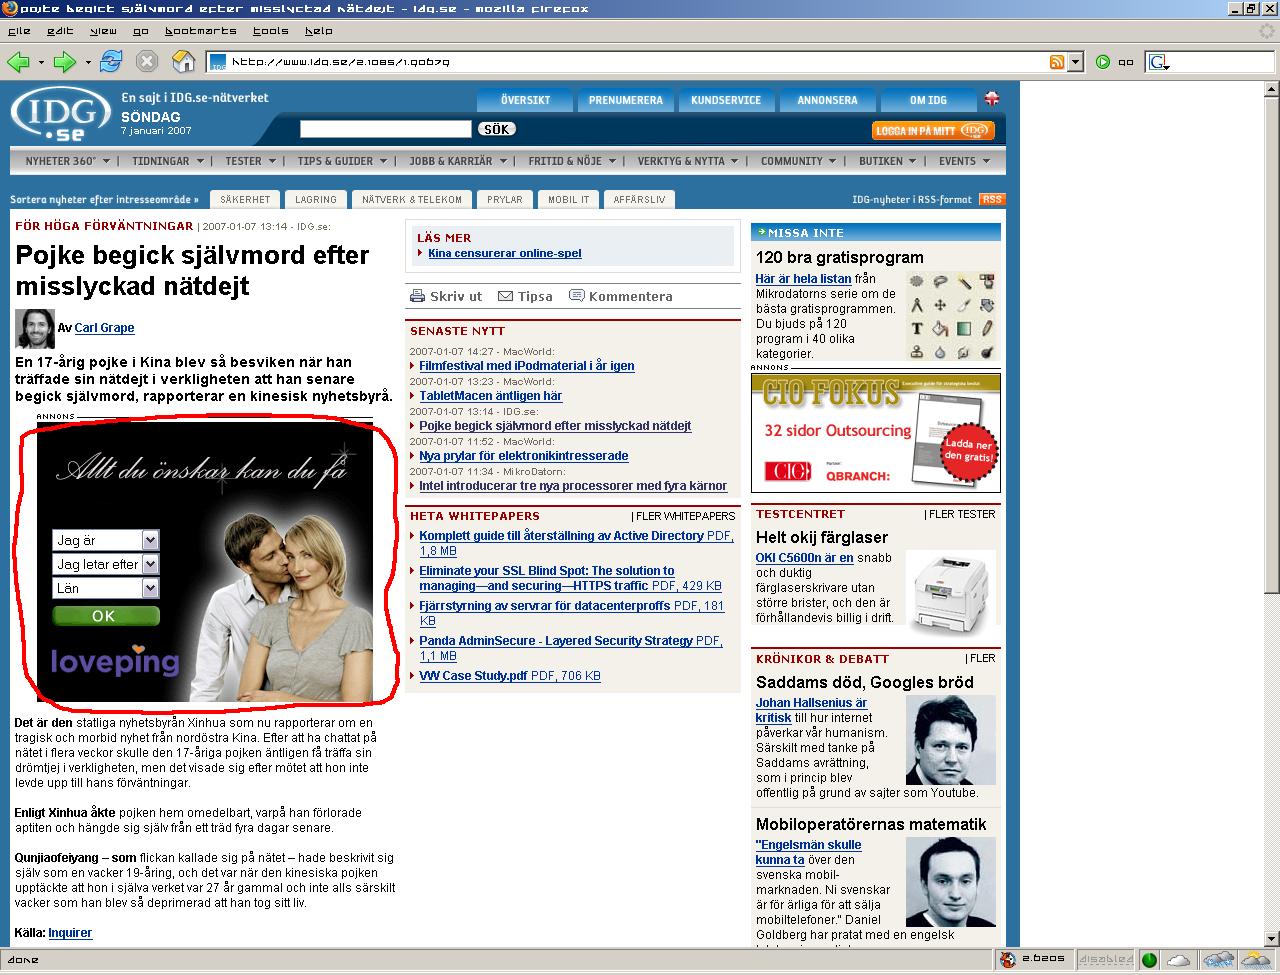The height and width of the screenshot is (975, 1280).
Task: Open the Tools menu
Action: coord(270,31)
